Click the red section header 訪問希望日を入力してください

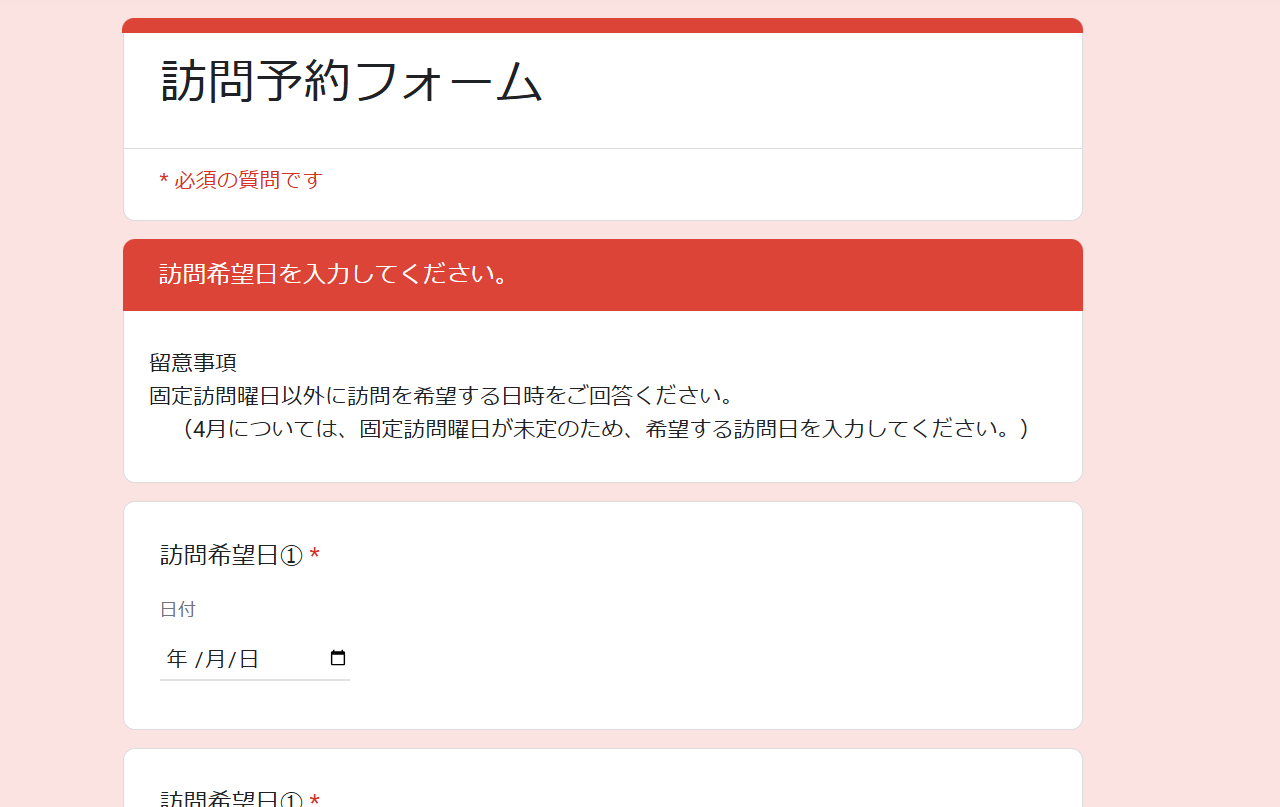340,274
